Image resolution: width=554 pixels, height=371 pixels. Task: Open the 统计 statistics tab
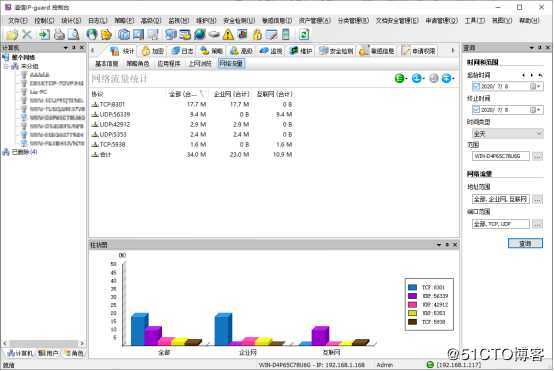(x=122, y=51)
